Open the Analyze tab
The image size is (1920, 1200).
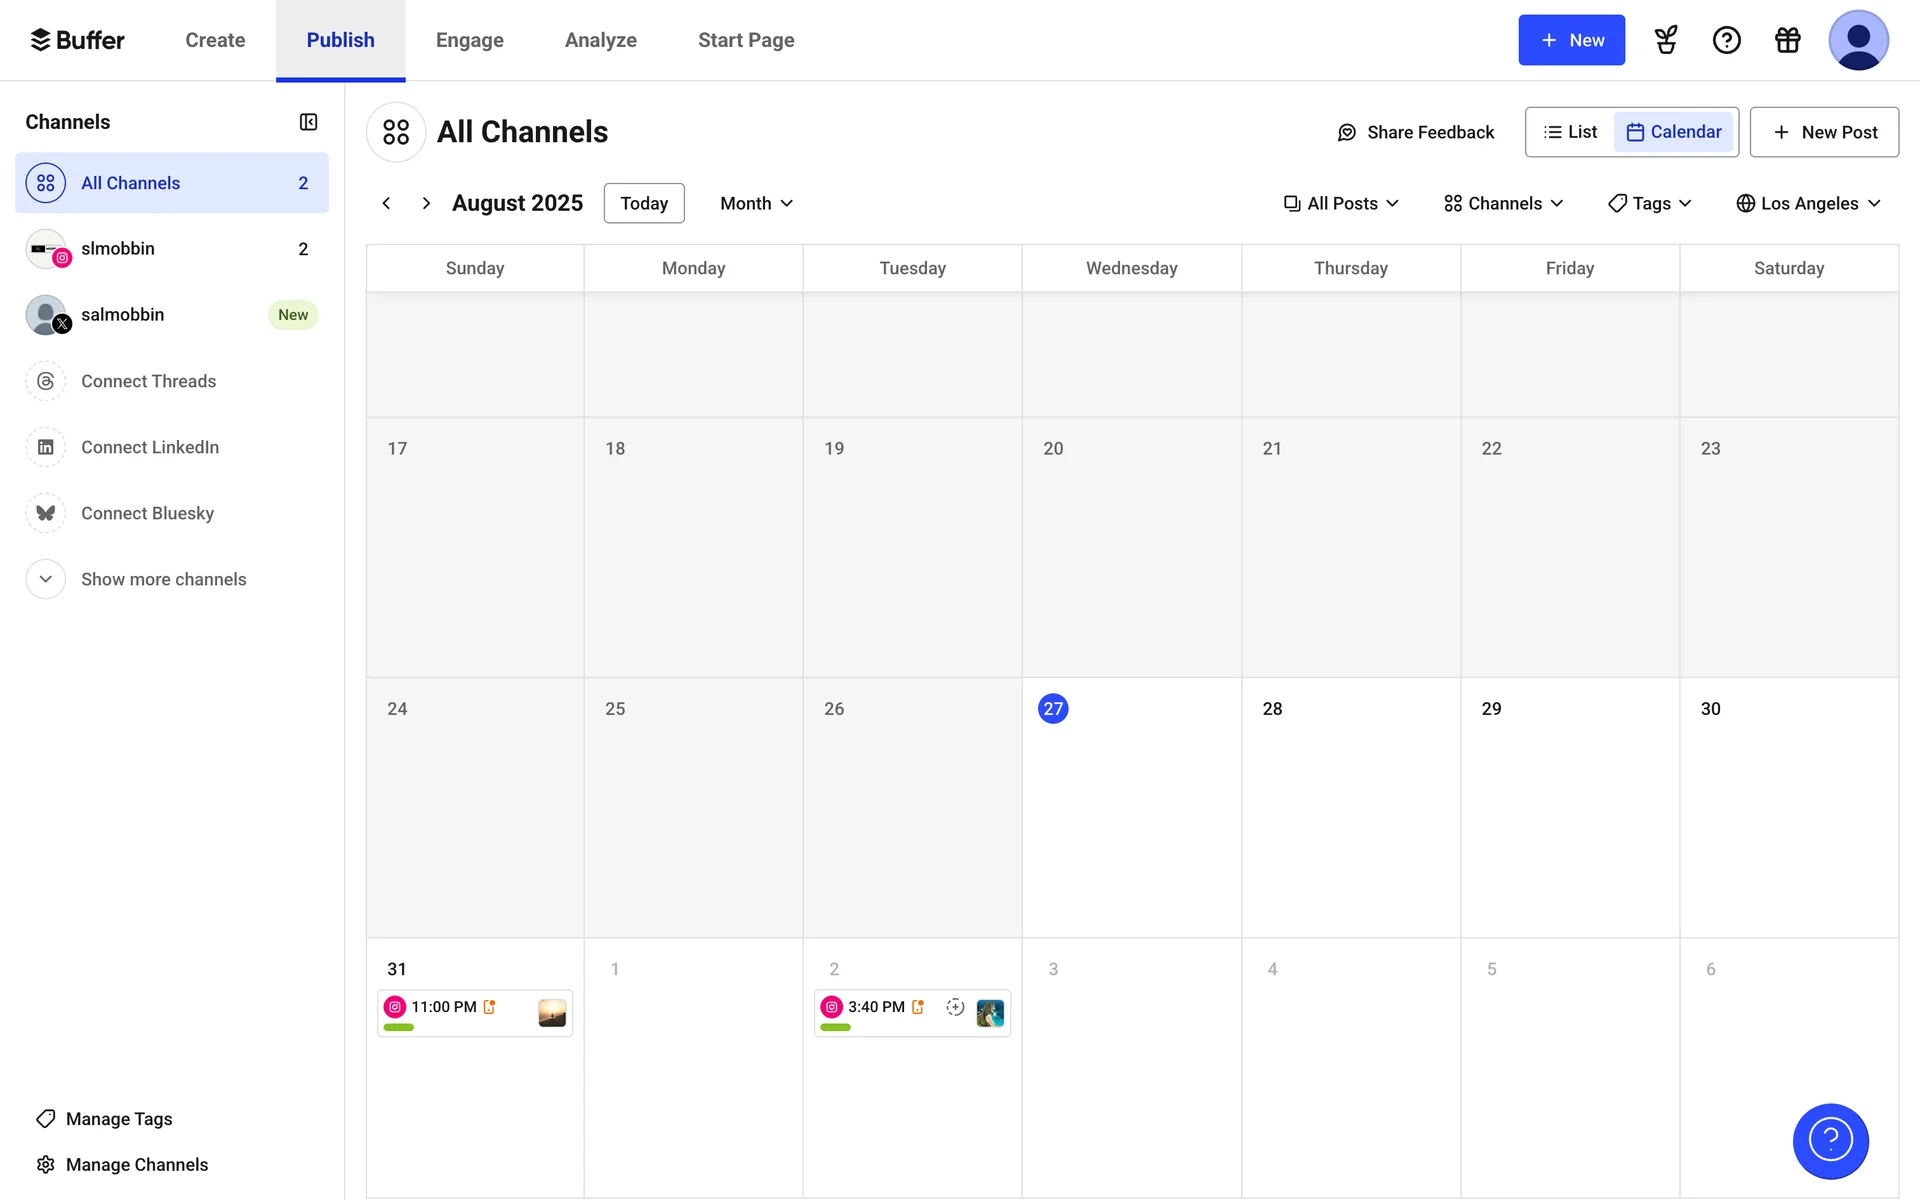tap(600, 40)
